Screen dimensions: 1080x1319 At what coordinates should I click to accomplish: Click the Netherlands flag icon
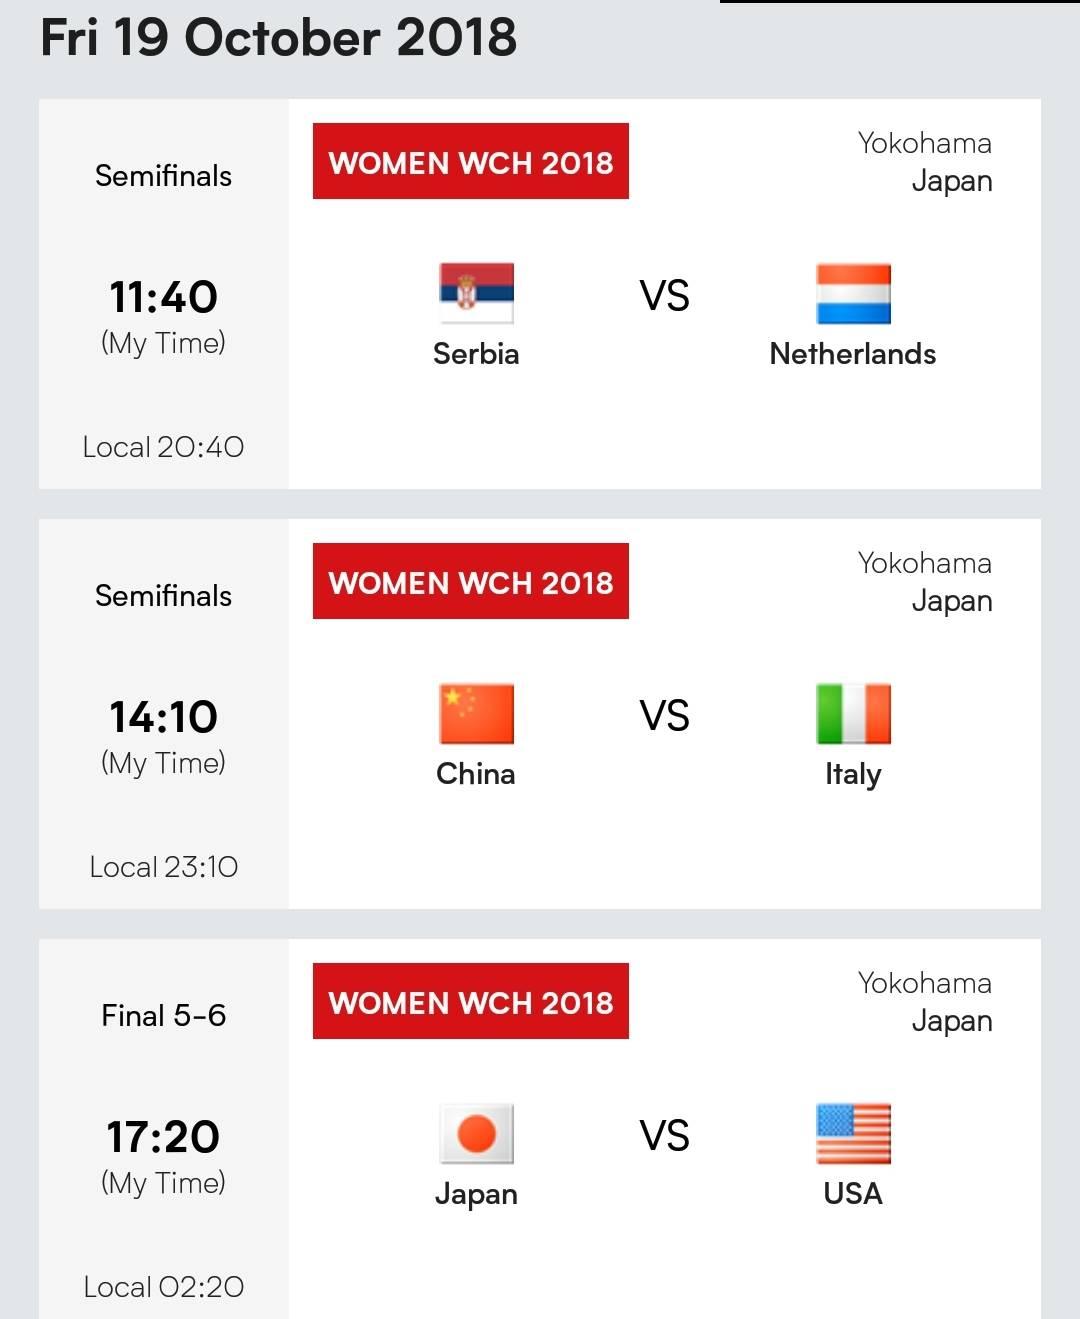coord(853,293)
